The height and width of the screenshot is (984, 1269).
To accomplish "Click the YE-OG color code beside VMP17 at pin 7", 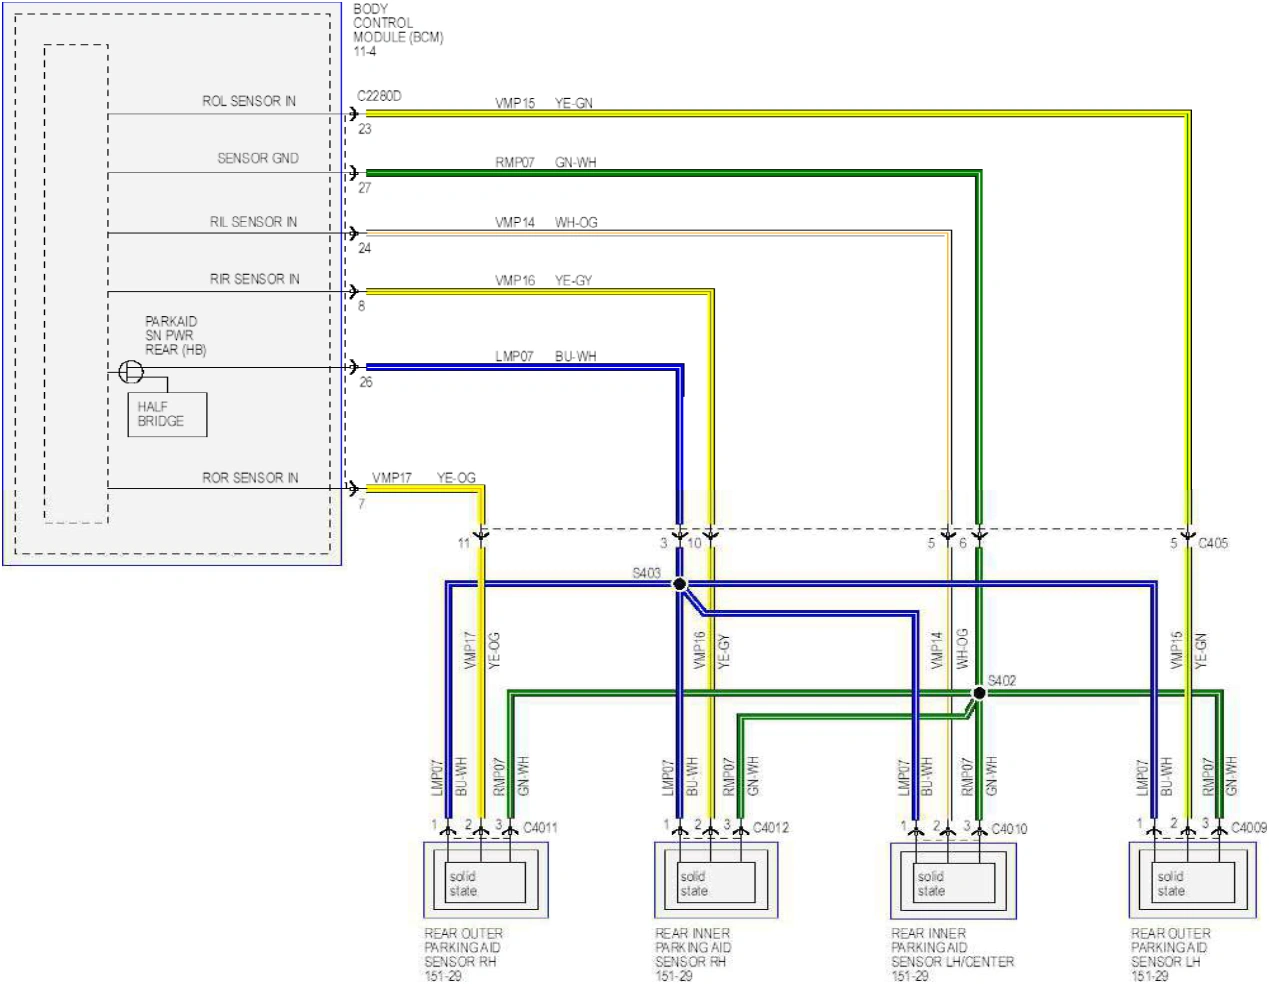I will pyautogui.click(x=456, y=478).
